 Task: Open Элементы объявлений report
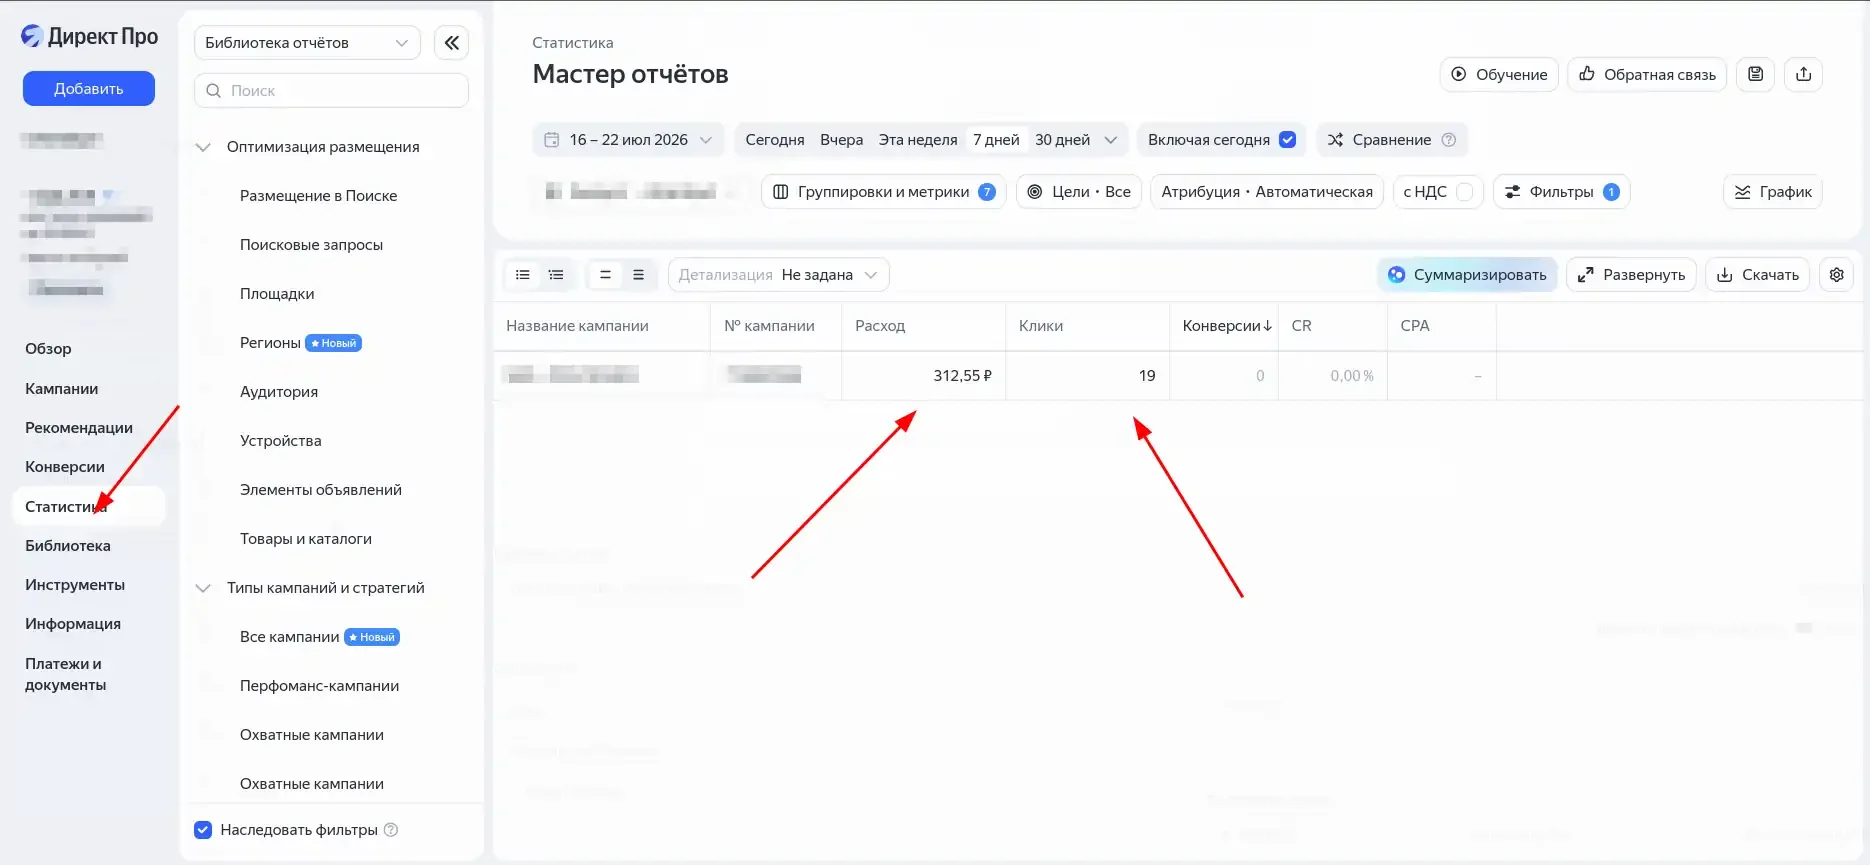pyautogui.click(x=321, y=490)
